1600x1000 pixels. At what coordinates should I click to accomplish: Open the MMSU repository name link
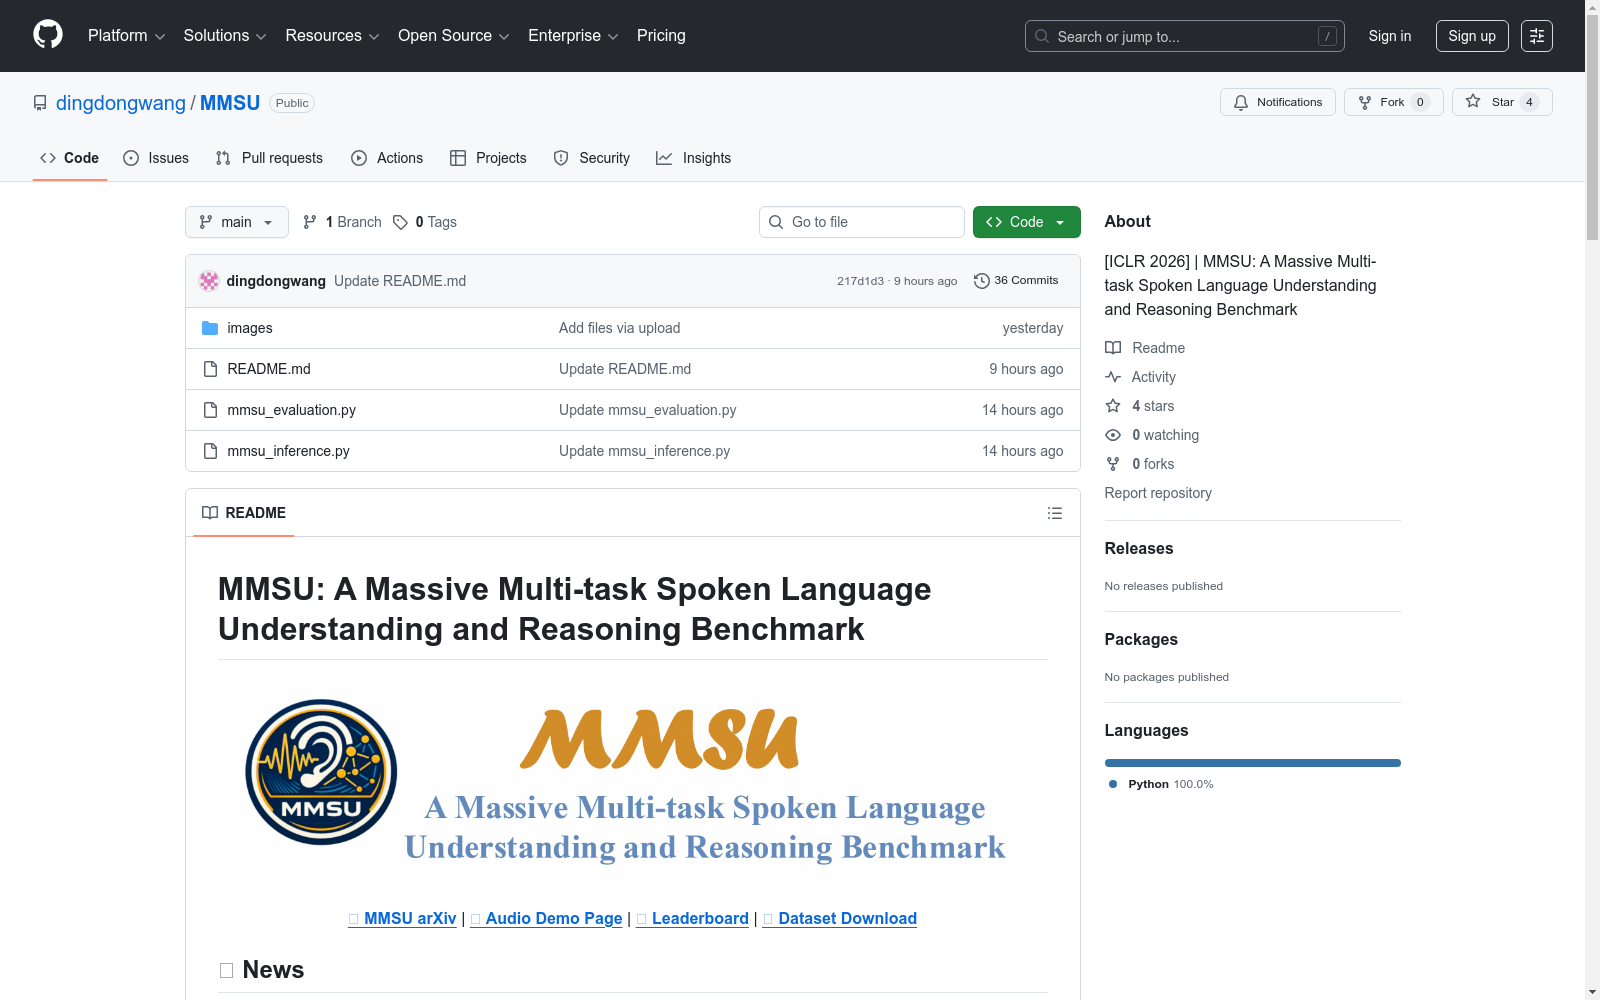[x=230, y=103]
